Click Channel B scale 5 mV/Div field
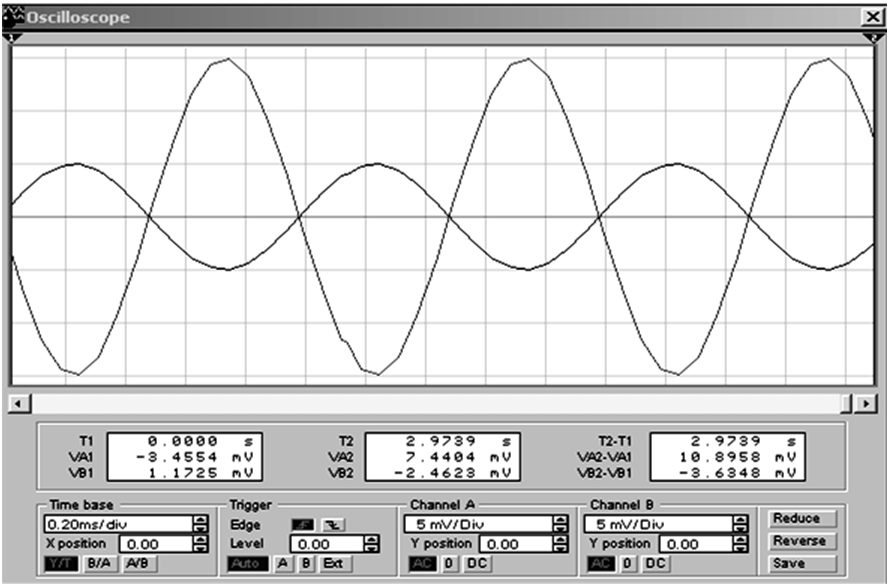889x586 pixels. (x=659, y=524)
